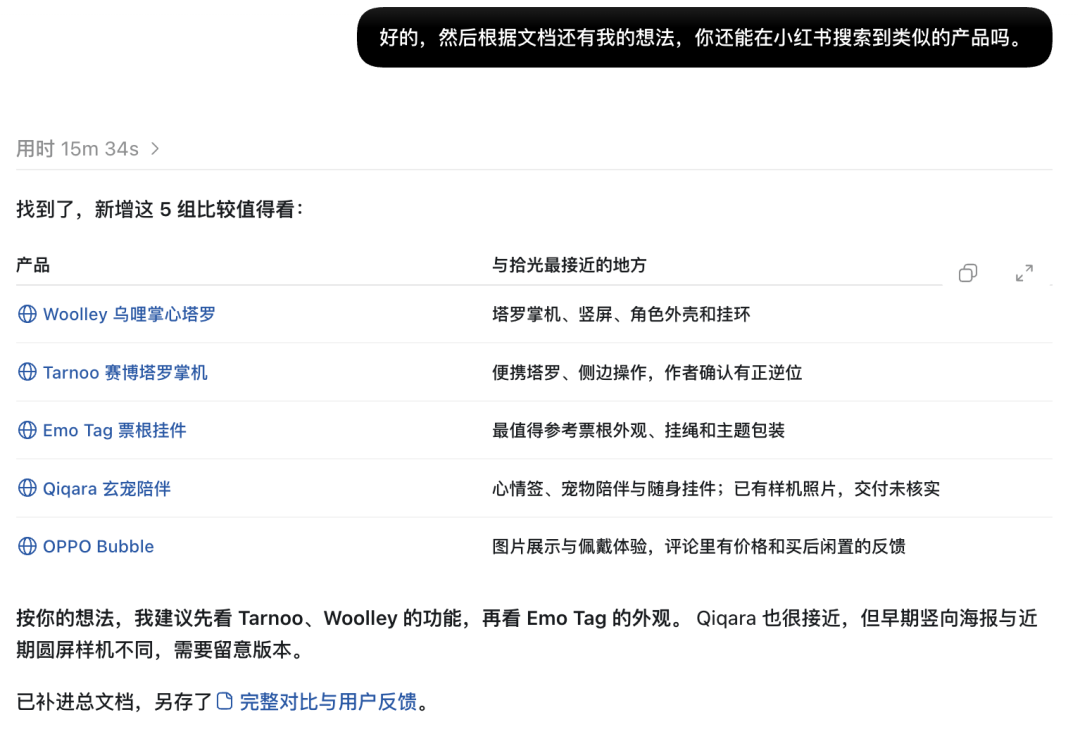
Task: Expand the table to full view
Action: pyautogui.click(x=1024, y=274)
